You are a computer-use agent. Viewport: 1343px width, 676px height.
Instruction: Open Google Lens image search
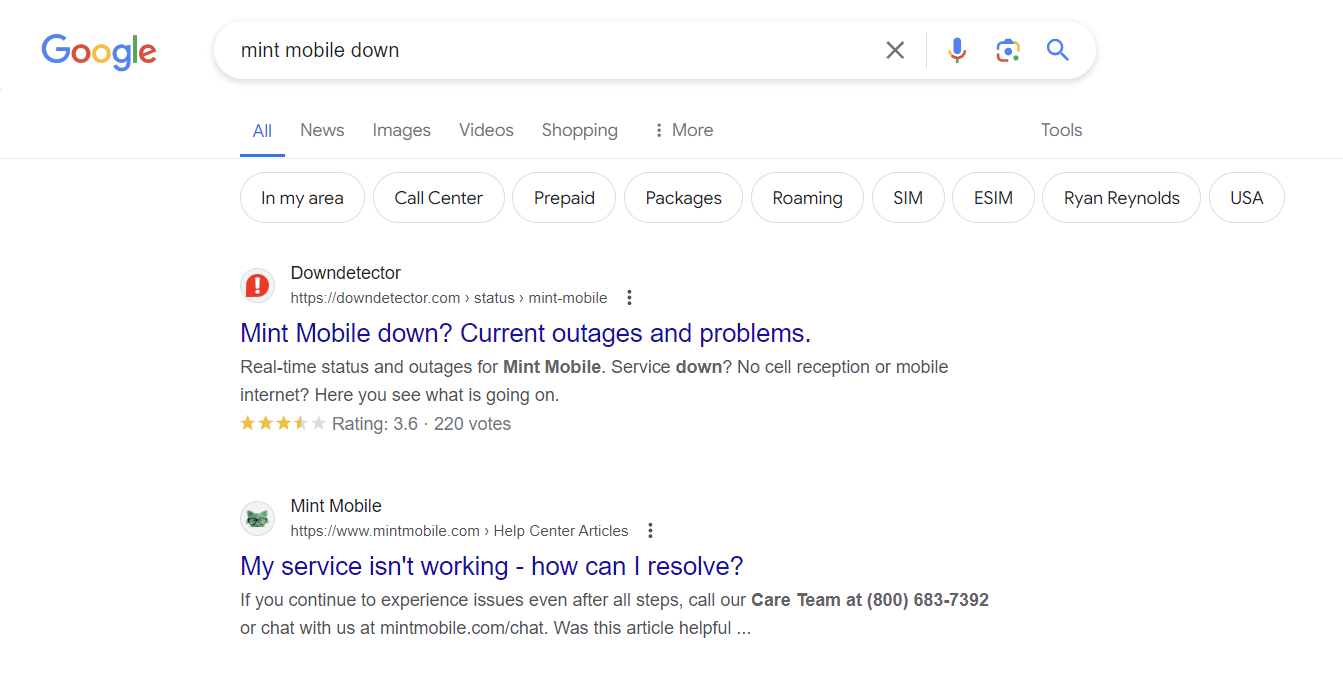click(1007, 49)
